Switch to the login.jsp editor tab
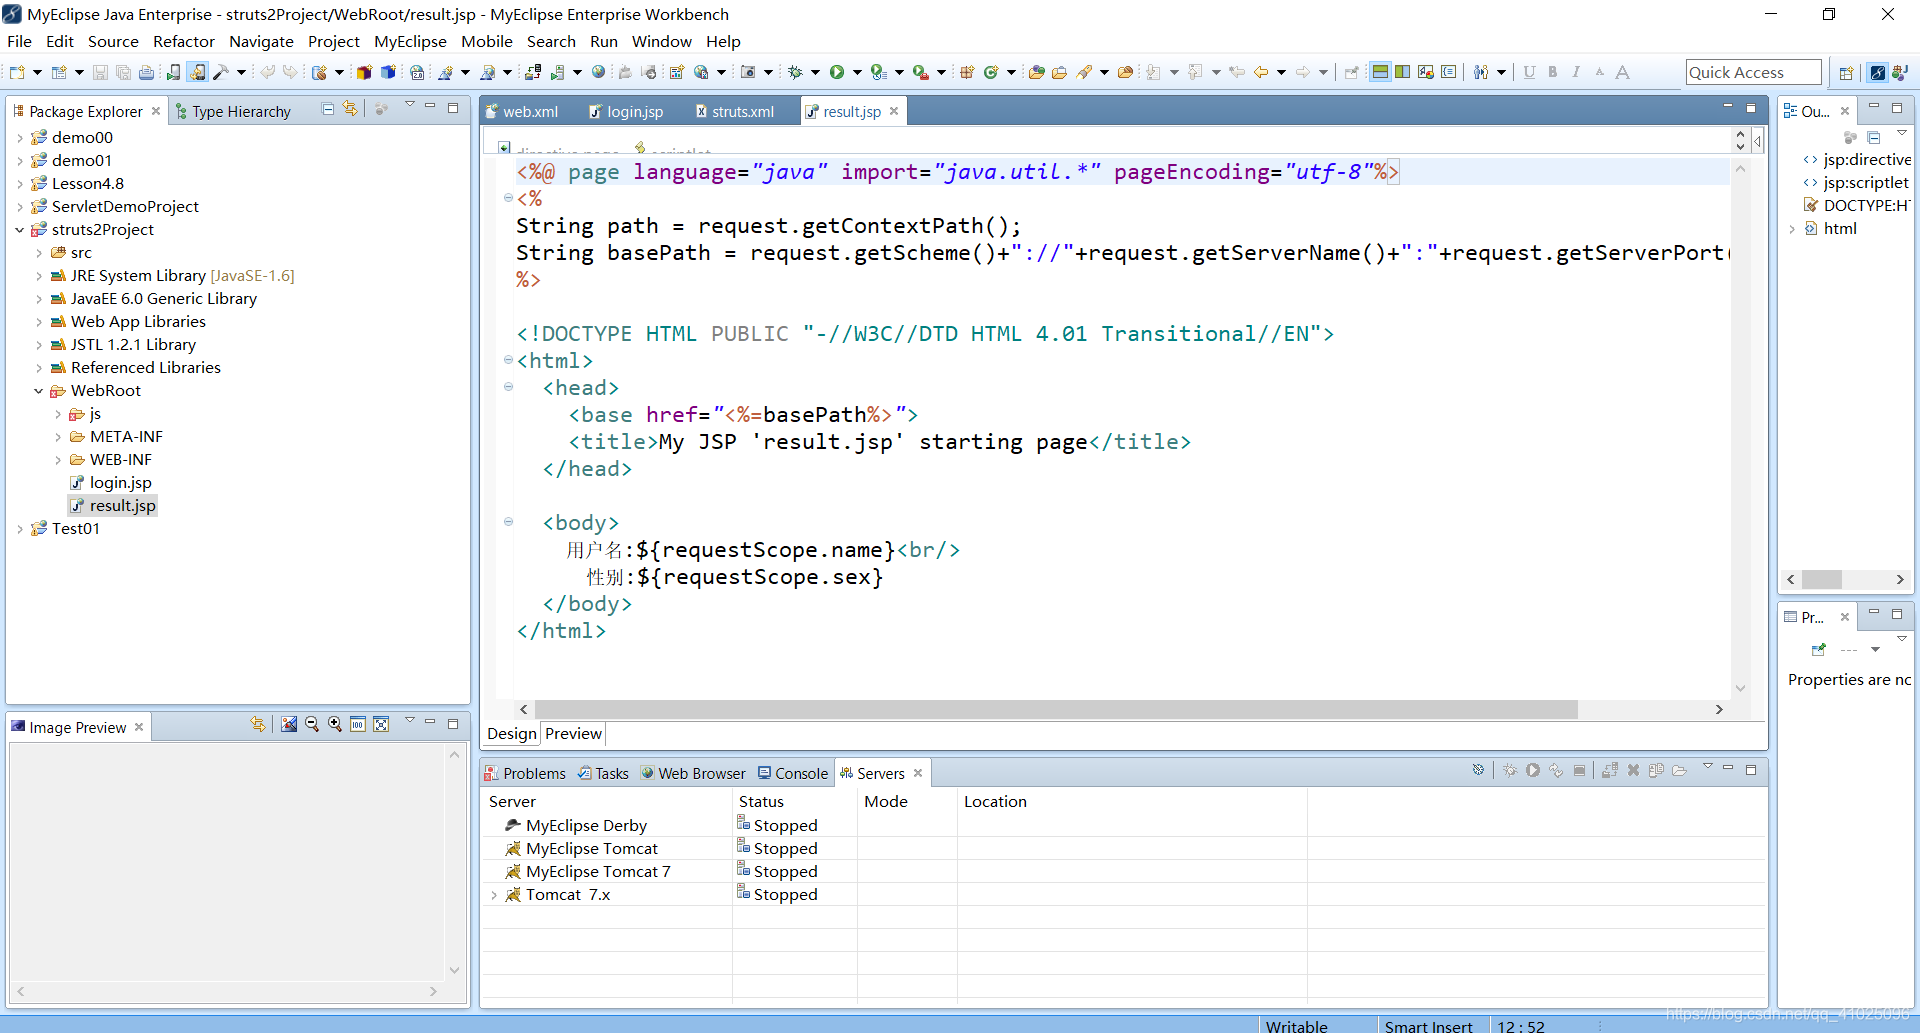The height and width of the screenshot is (1033, 1920). pos(626,111)
